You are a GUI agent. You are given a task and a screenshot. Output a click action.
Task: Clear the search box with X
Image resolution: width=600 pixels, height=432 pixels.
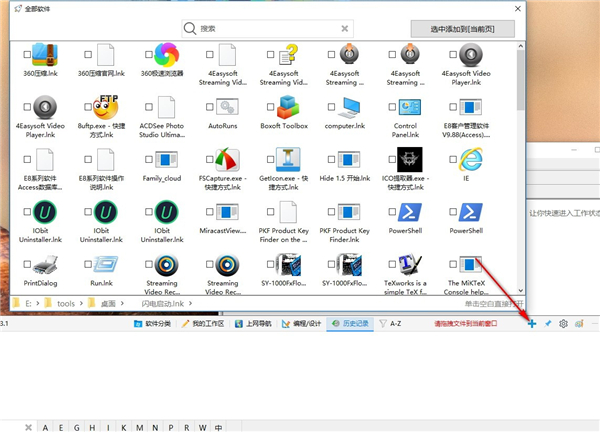(345, 28)
